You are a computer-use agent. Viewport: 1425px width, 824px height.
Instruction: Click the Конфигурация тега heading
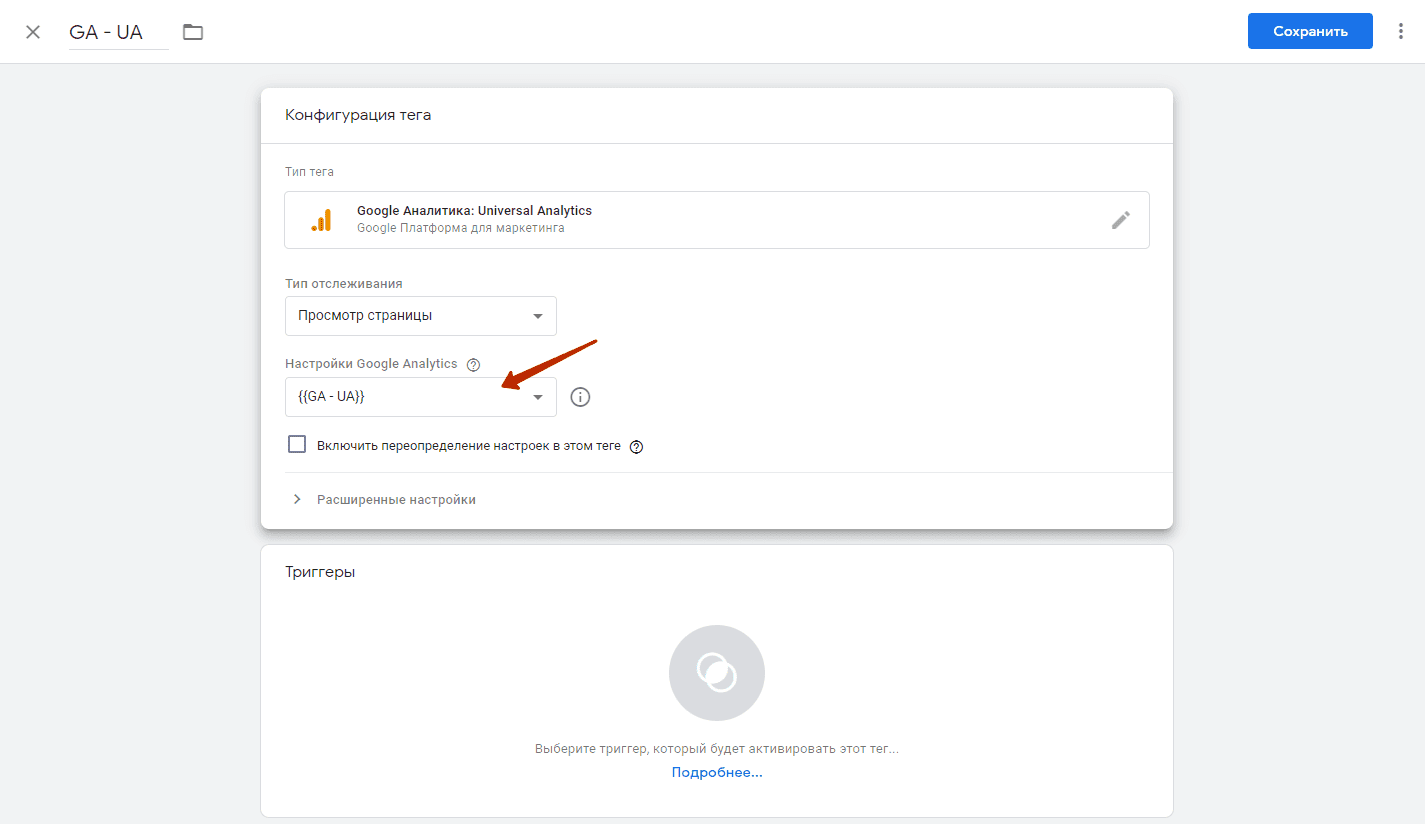coord(358,115)
